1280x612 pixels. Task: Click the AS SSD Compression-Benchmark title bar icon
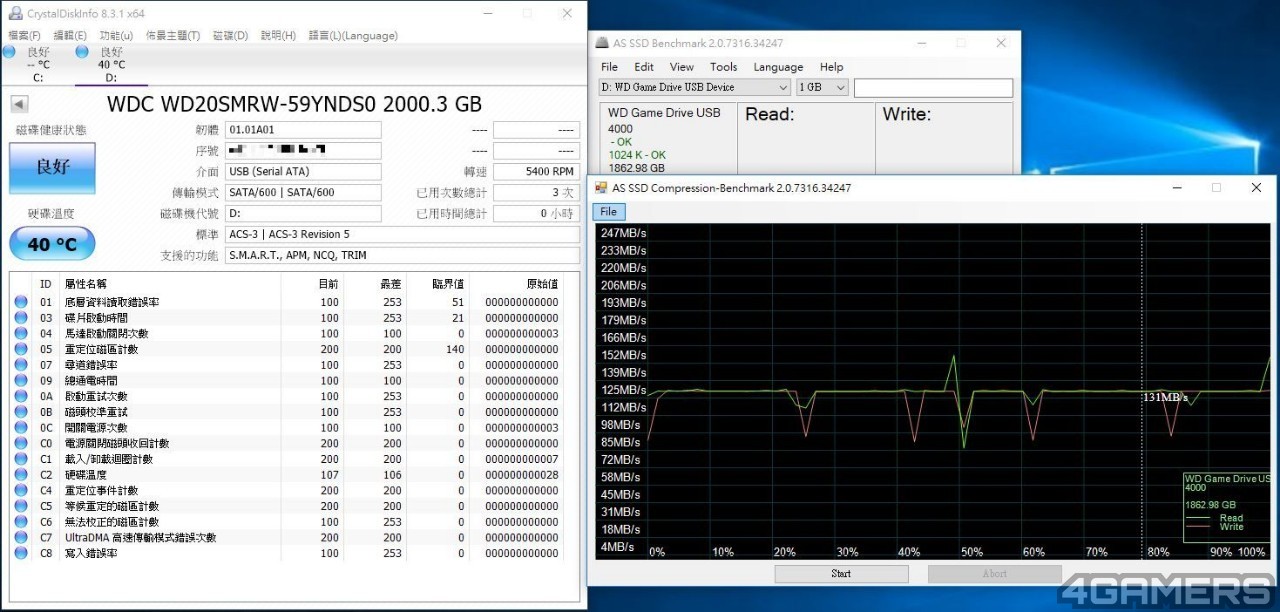tap(600, 188)
